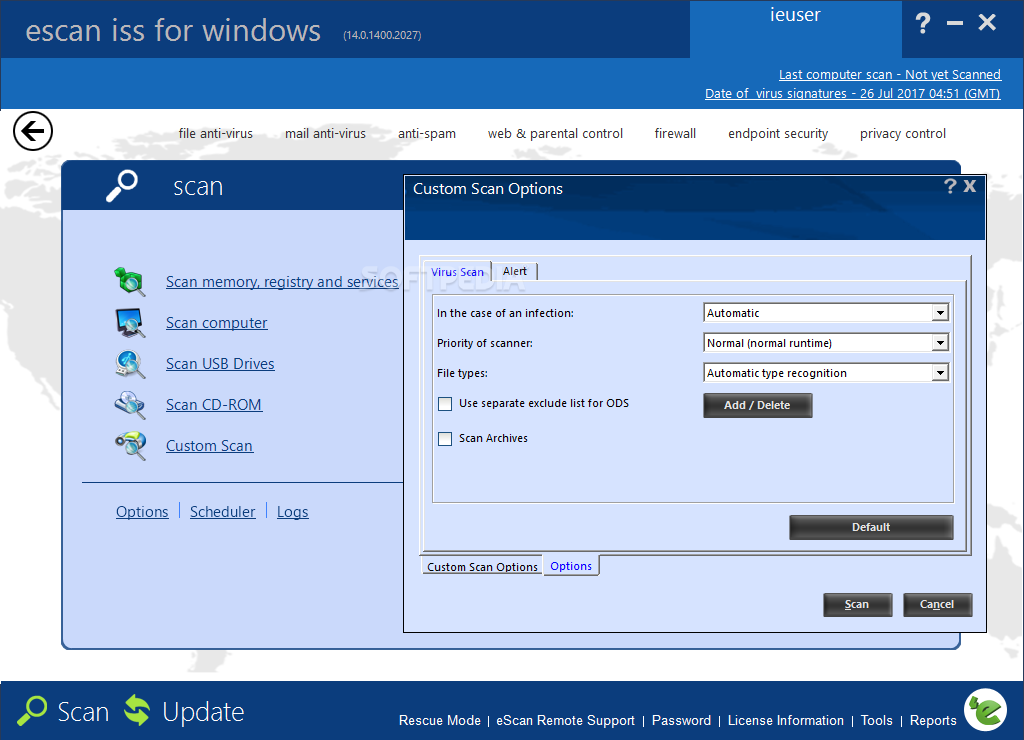Image resolution: width=1024 pixels, height=740 pixels.
Task: Select the Options bottom tab in the dialog
Action: (571, 566)
